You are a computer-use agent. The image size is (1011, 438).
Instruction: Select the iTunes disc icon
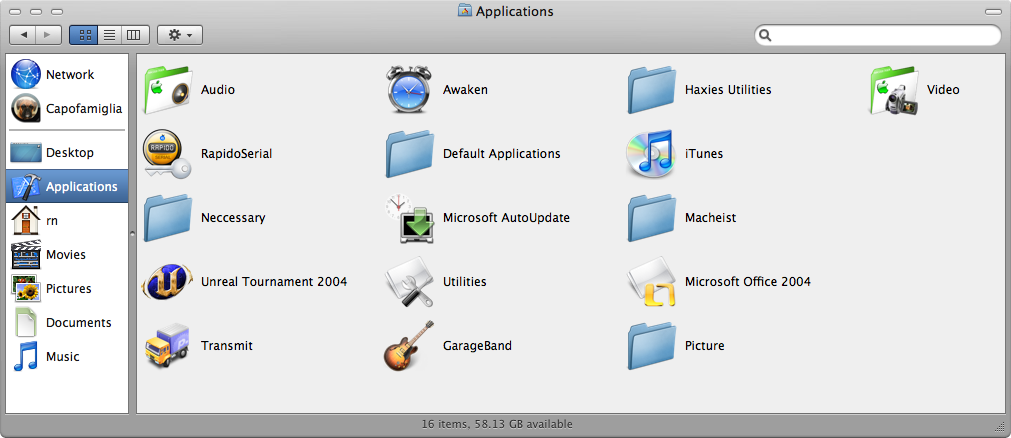click(x=651, y=154)
